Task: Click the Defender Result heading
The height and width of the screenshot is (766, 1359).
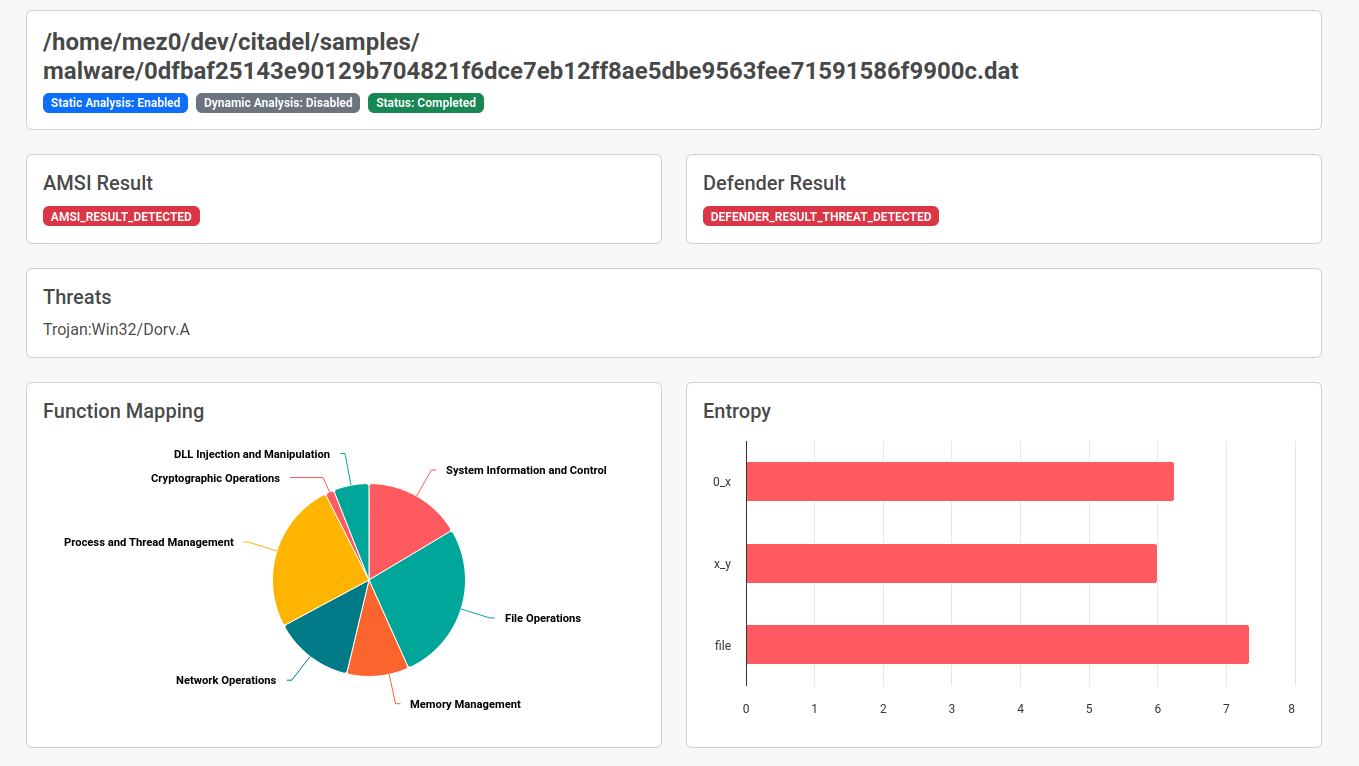Action: point(774,183)
